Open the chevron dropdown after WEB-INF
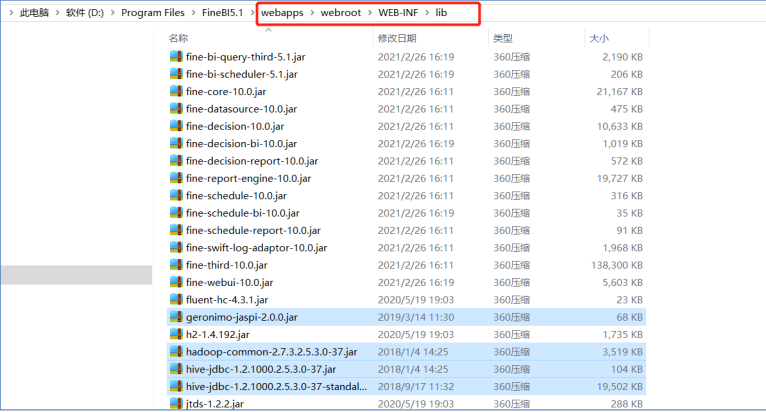Image resolution: width=766 pixels, height=412 pixels. (427, 13)
